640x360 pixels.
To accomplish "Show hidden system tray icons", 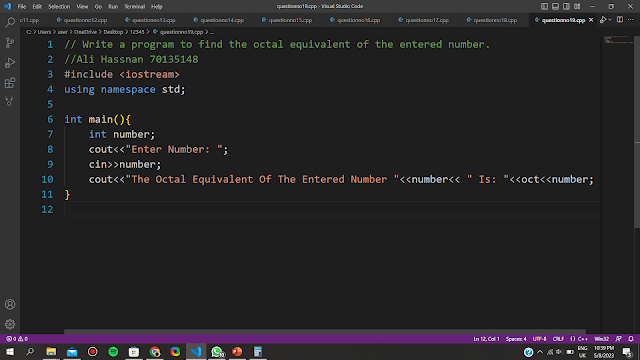I will point(540,352).
